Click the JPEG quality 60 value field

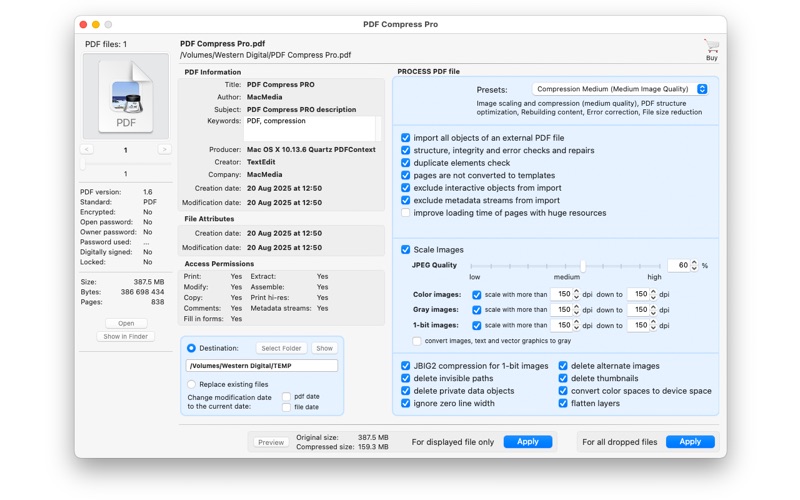click(678, 265)
